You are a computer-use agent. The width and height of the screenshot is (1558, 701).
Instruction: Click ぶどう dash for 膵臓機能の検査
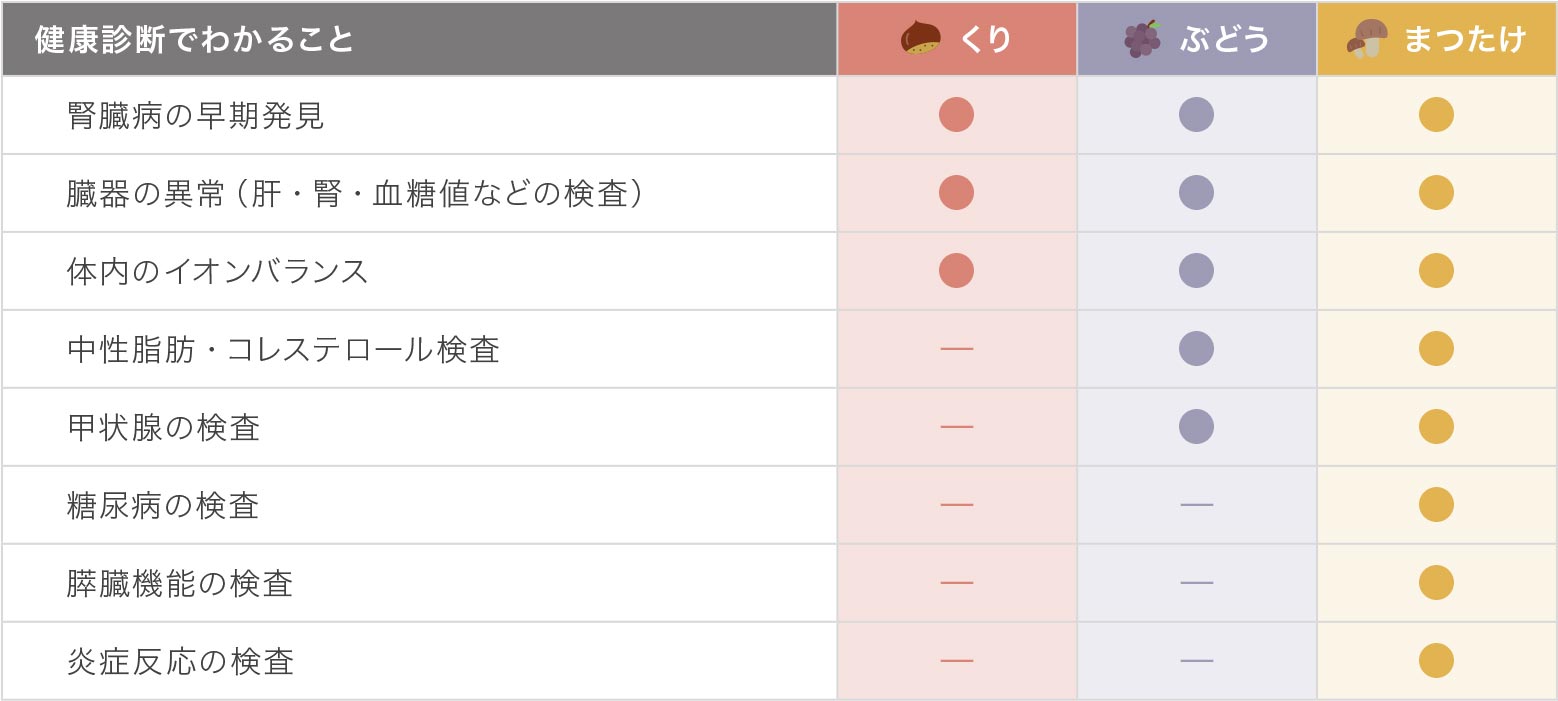click(1196, 583)
